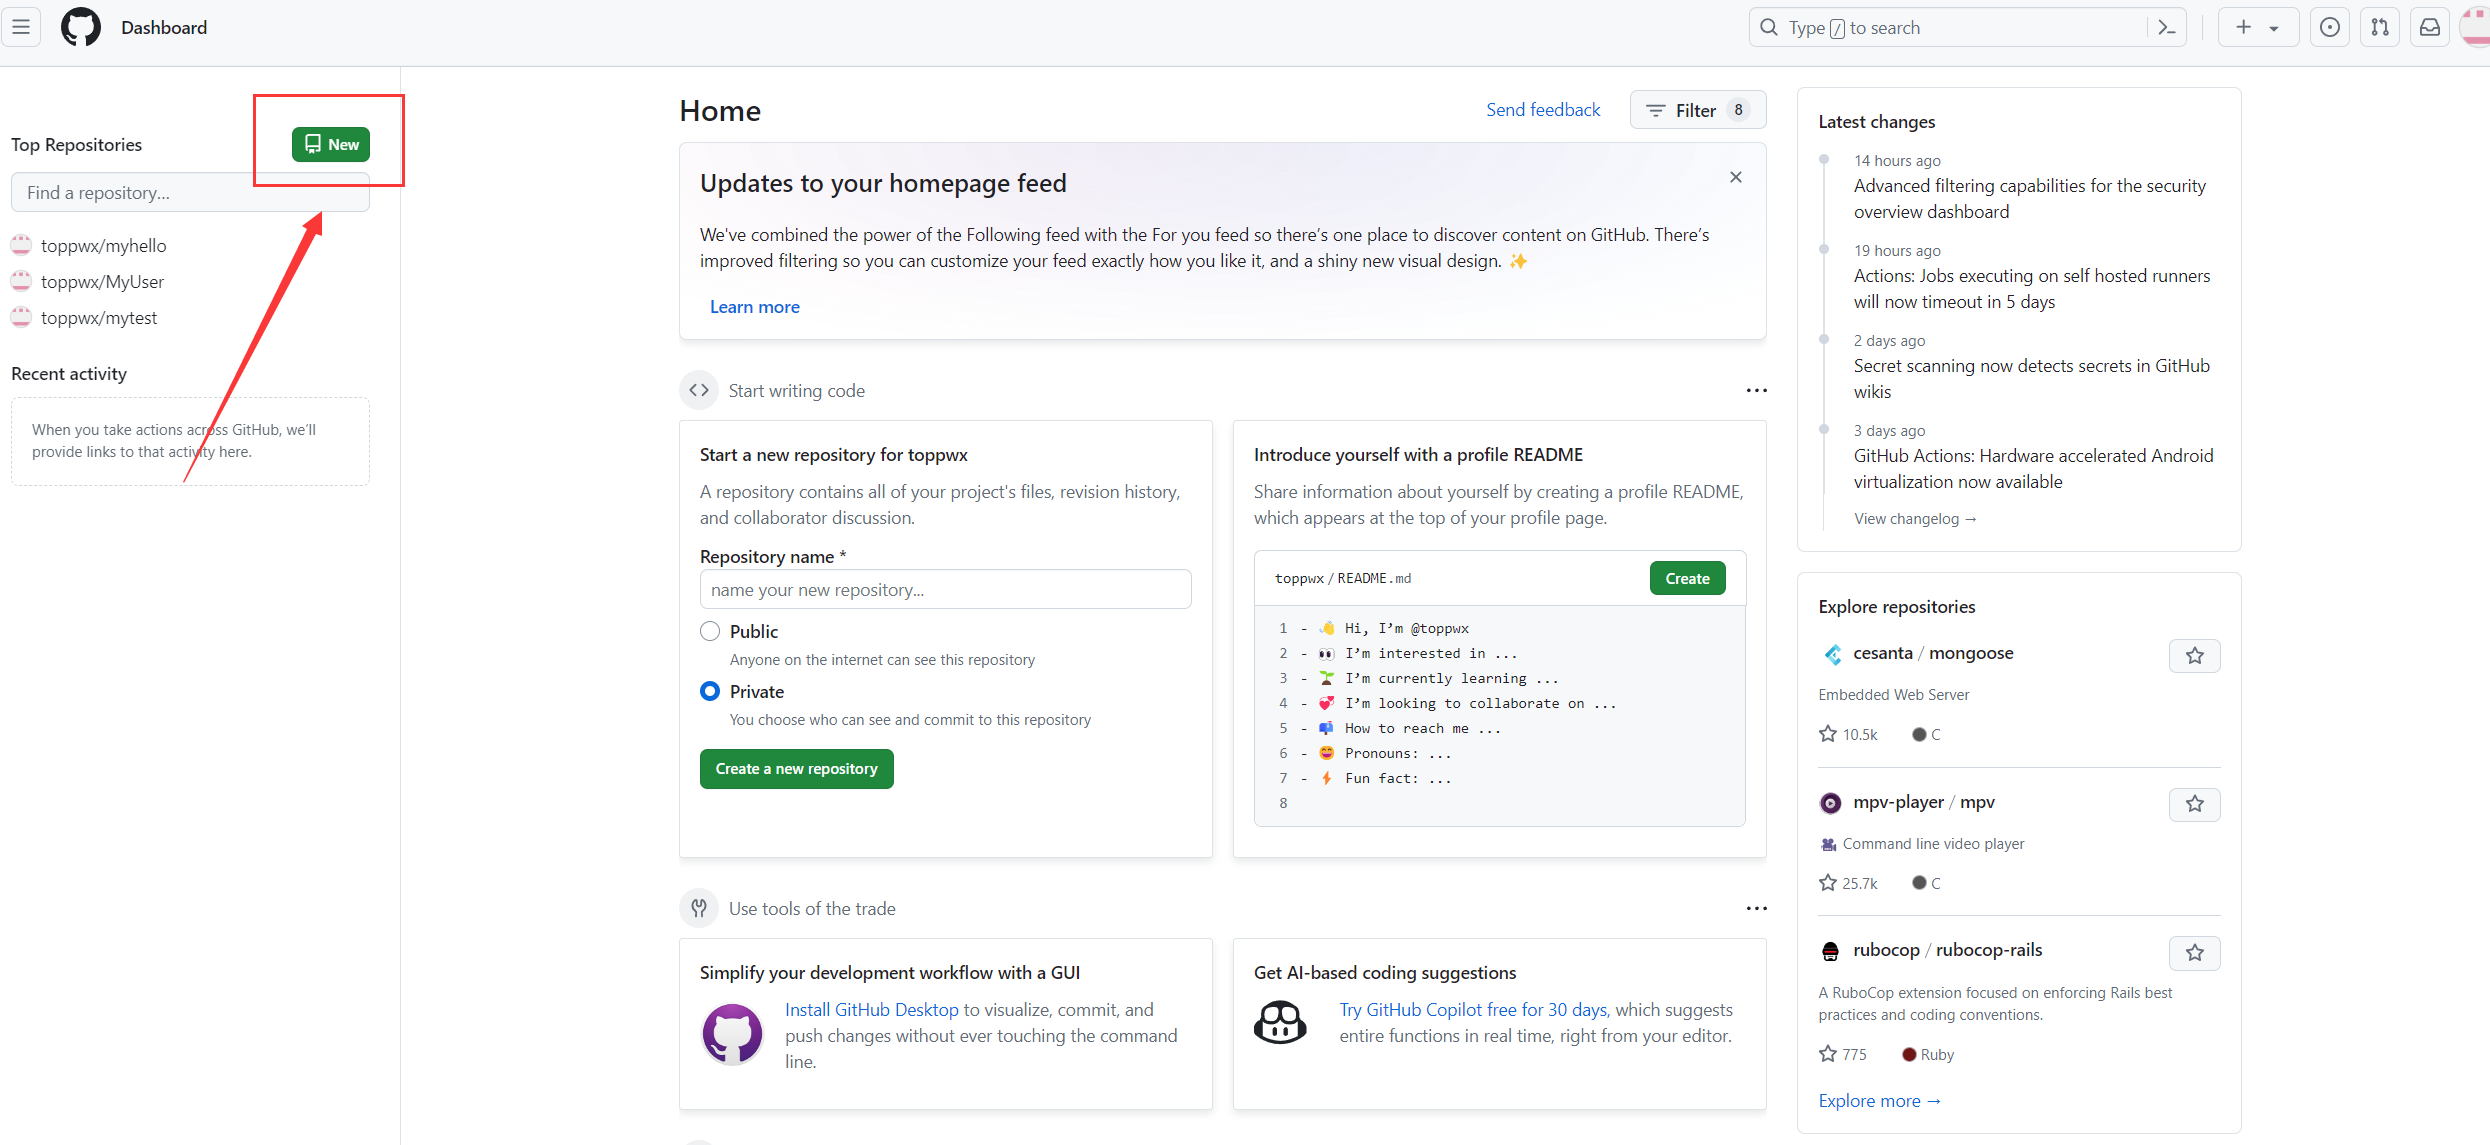Click the 25.7k star count for mpv
Screen dimensions: 2490x1145
point(1848,883)
